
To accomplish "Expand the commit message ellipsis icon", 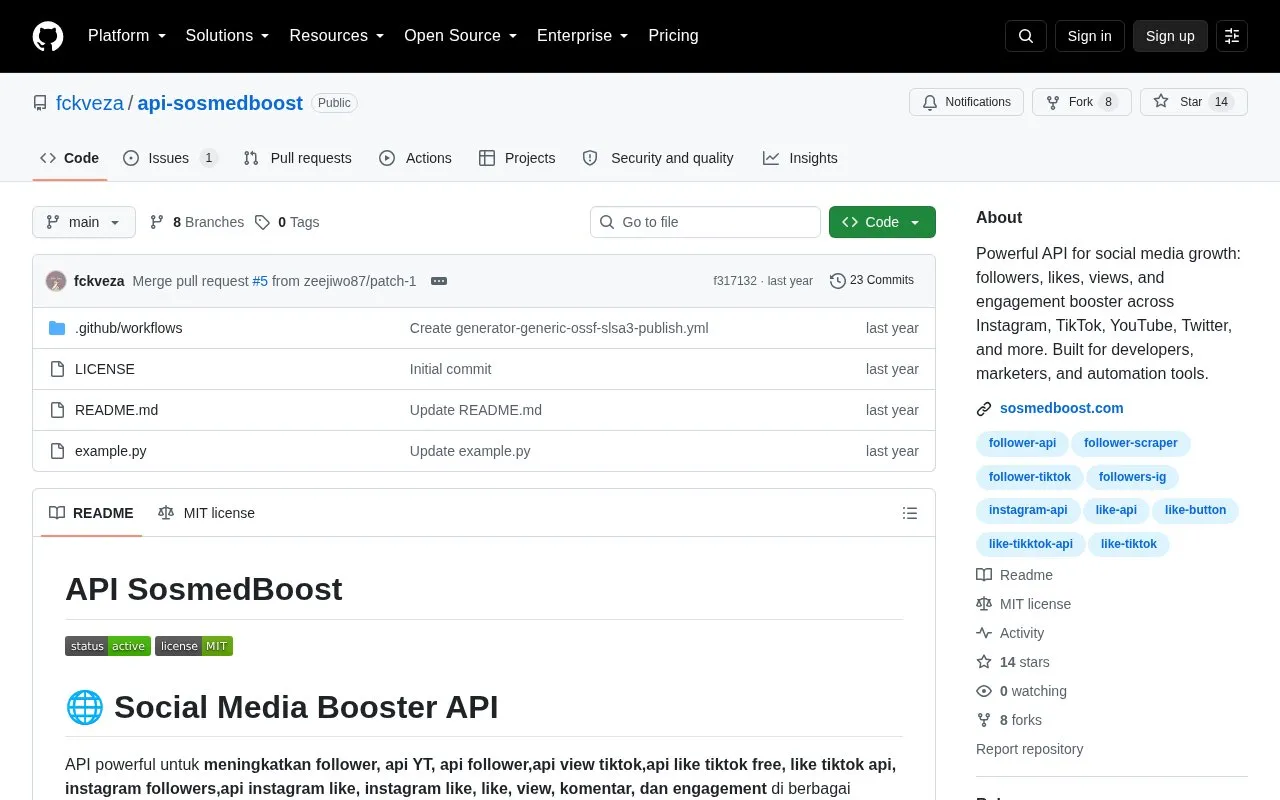I will [x=439, y=281].
